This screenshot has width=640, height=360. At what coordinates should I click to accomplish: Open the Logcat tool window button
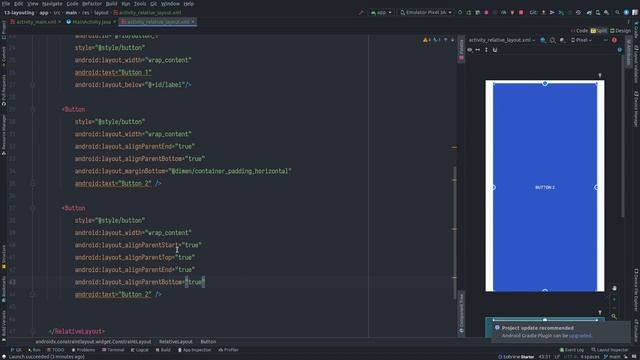pyautogui.click(x=140, y=350)
